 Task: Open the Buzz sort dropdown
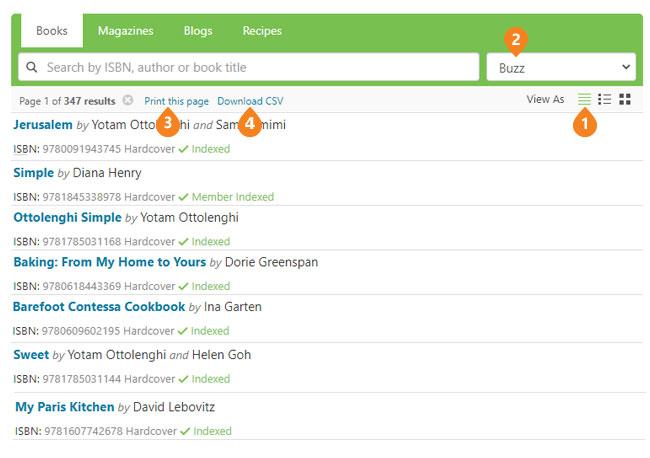[561, 67]
